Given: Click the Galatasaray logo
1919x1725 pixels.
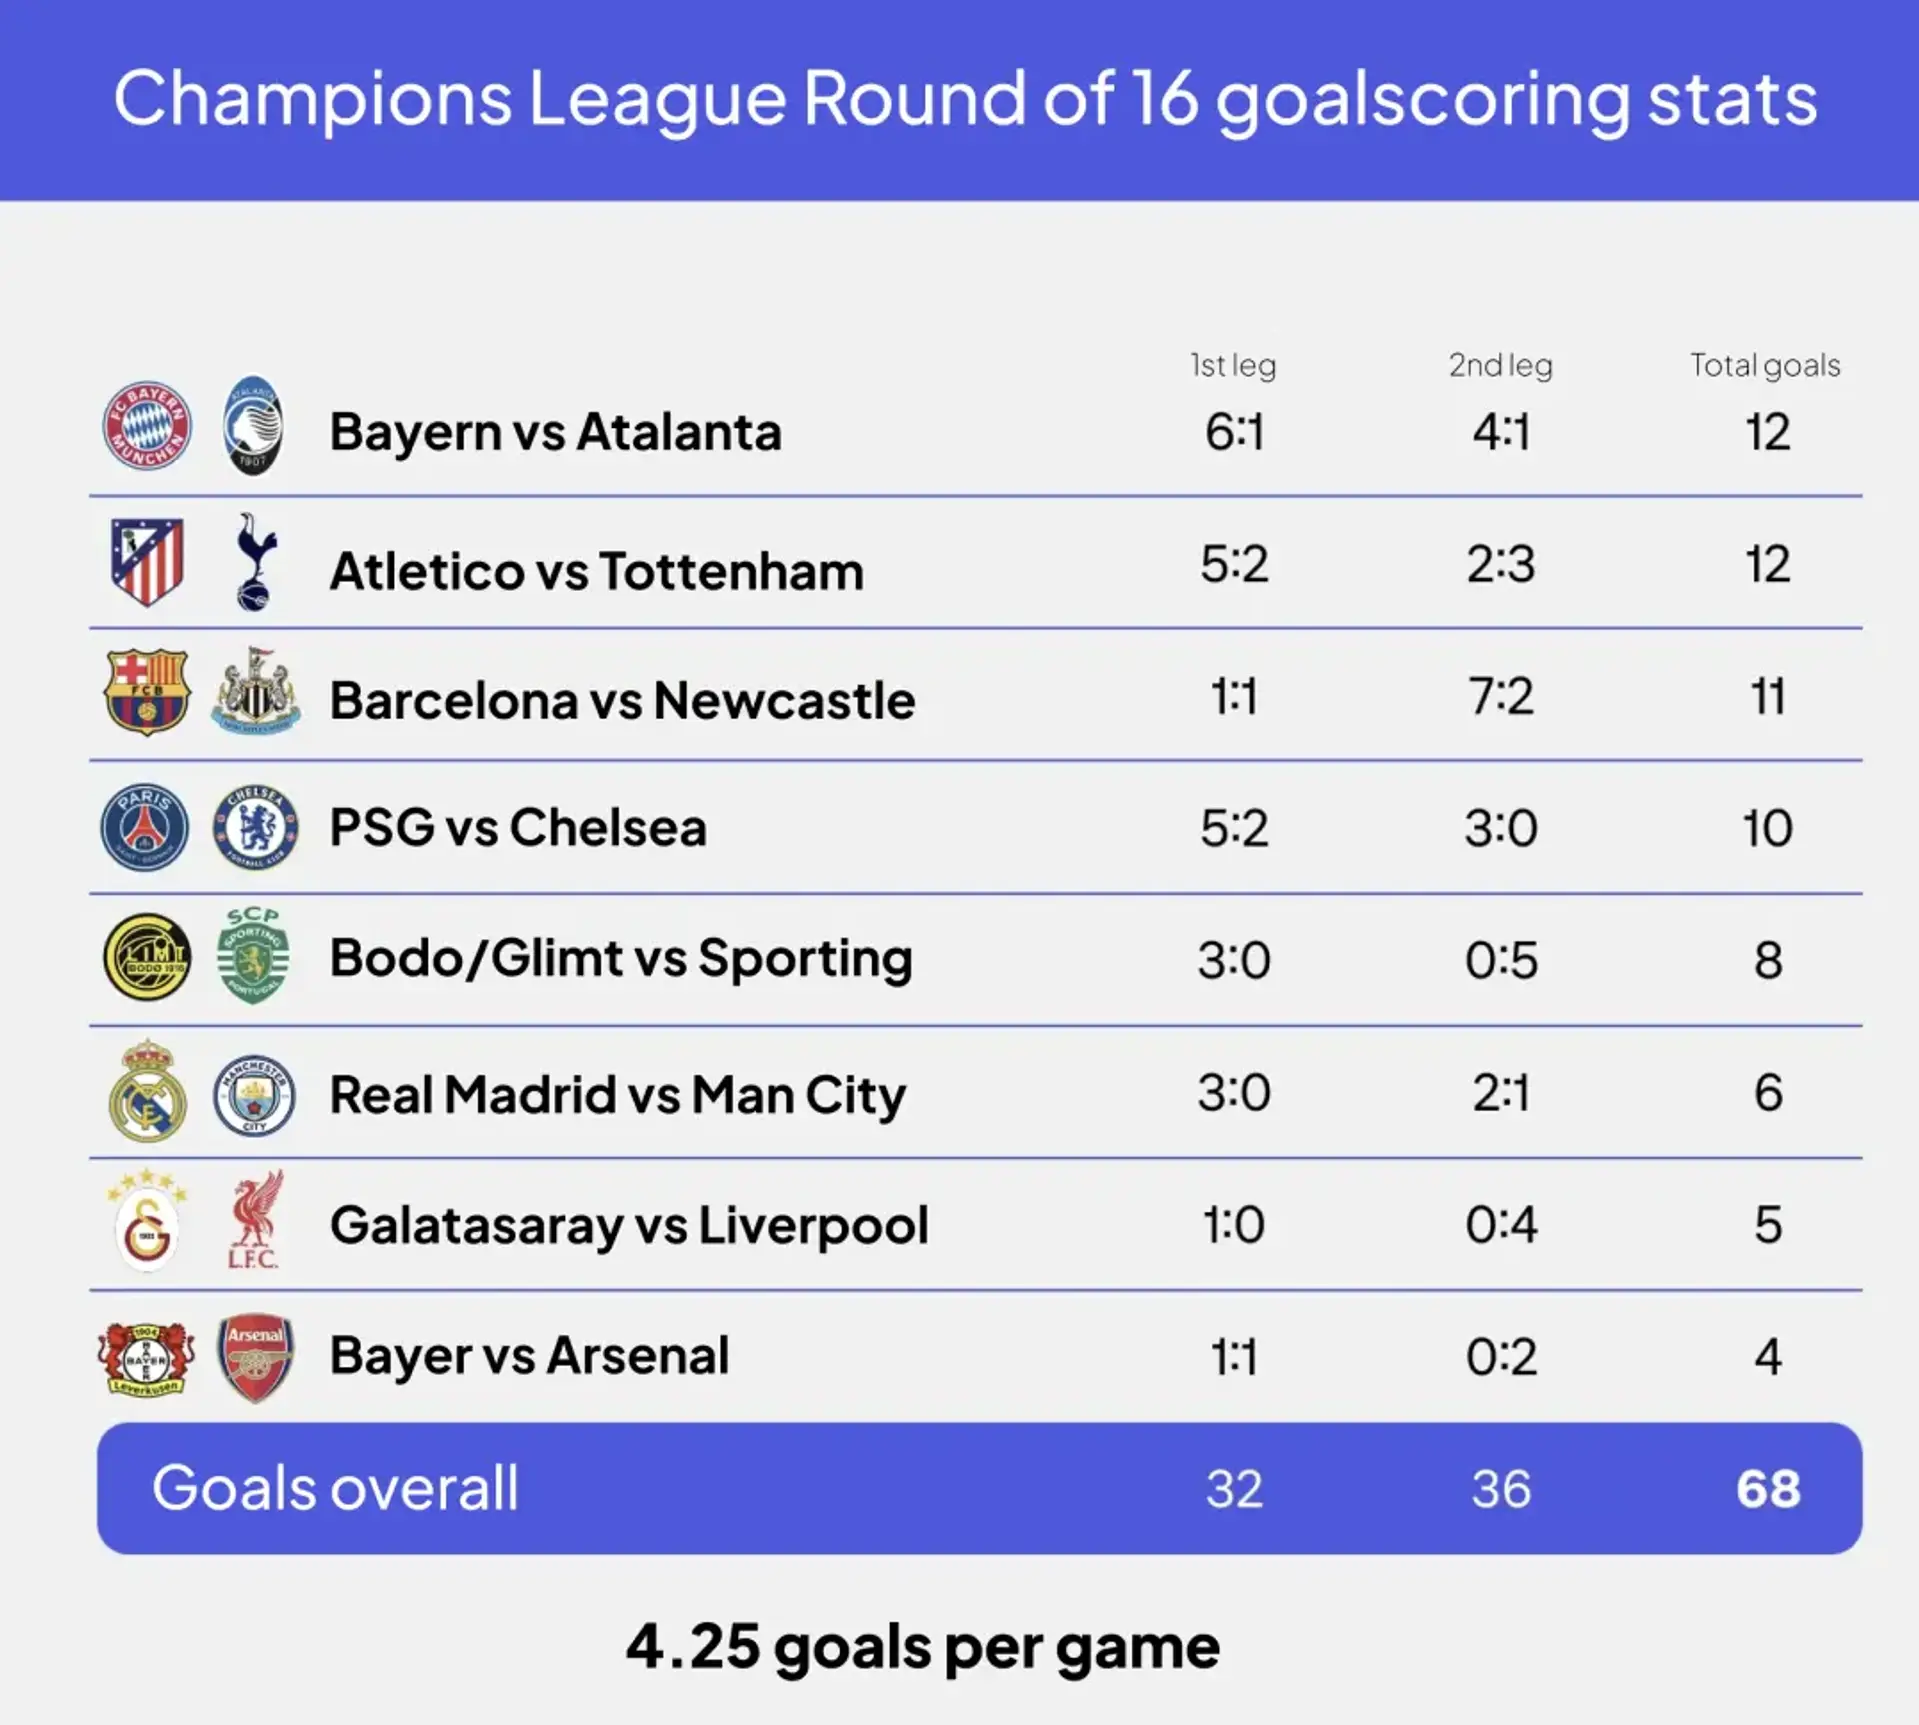Looking at the screenshot, I should (x=147, y=1221).
